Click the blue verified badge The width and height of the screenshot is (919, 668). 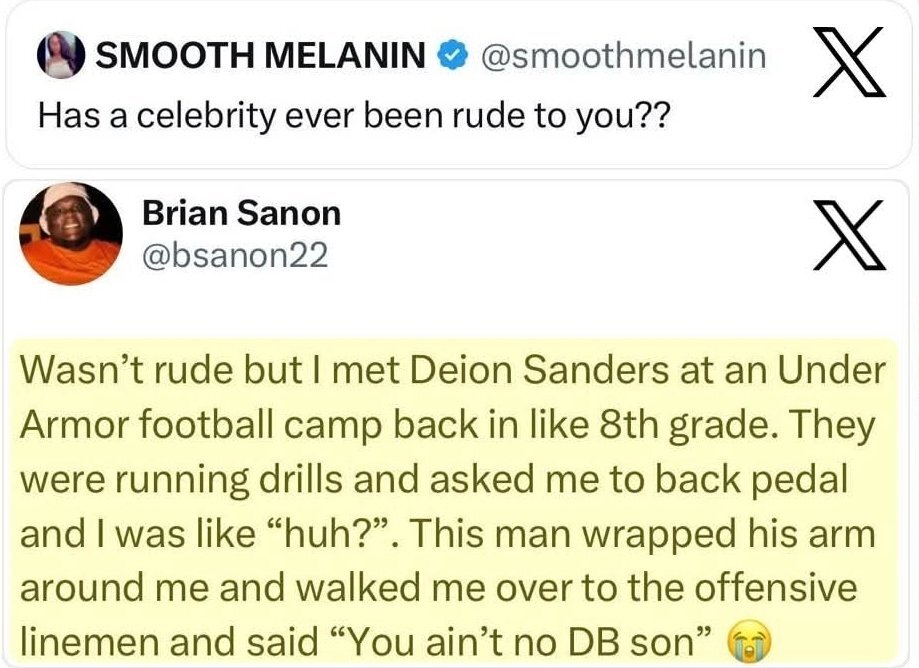point(454,57)
